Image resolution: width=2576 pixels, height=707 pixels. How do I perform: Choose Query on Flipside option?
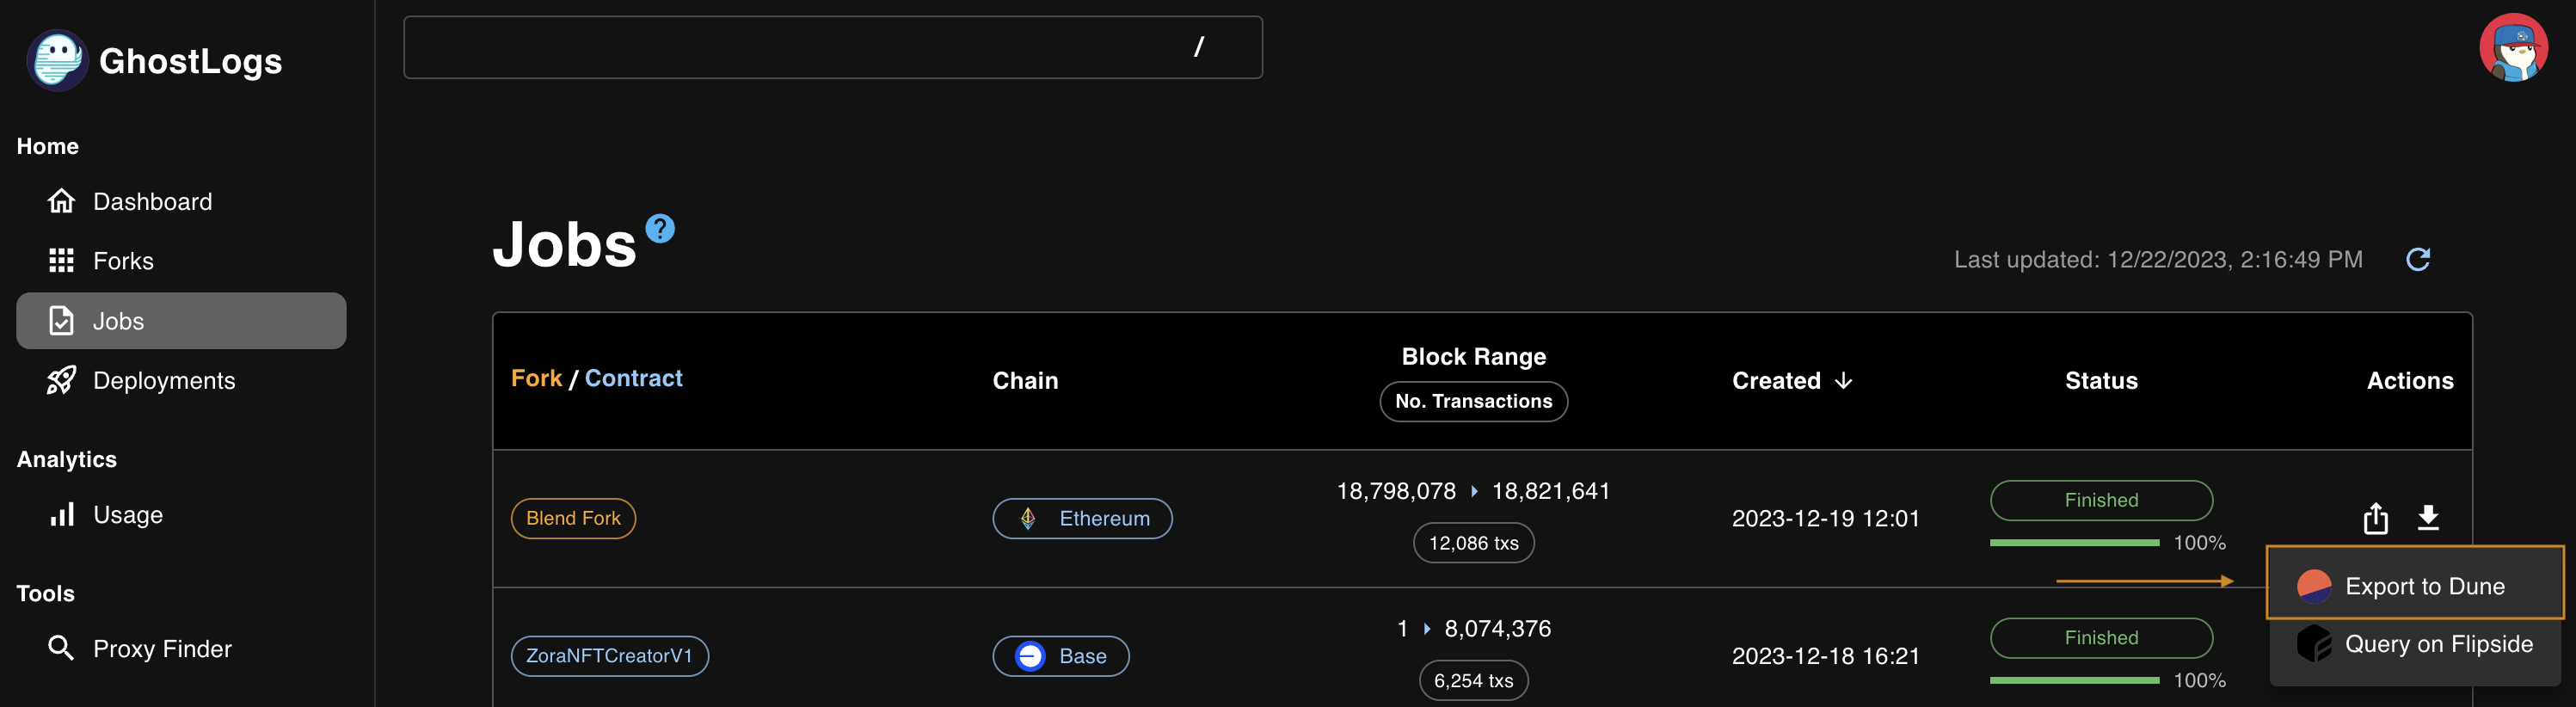coord(2438,644)
